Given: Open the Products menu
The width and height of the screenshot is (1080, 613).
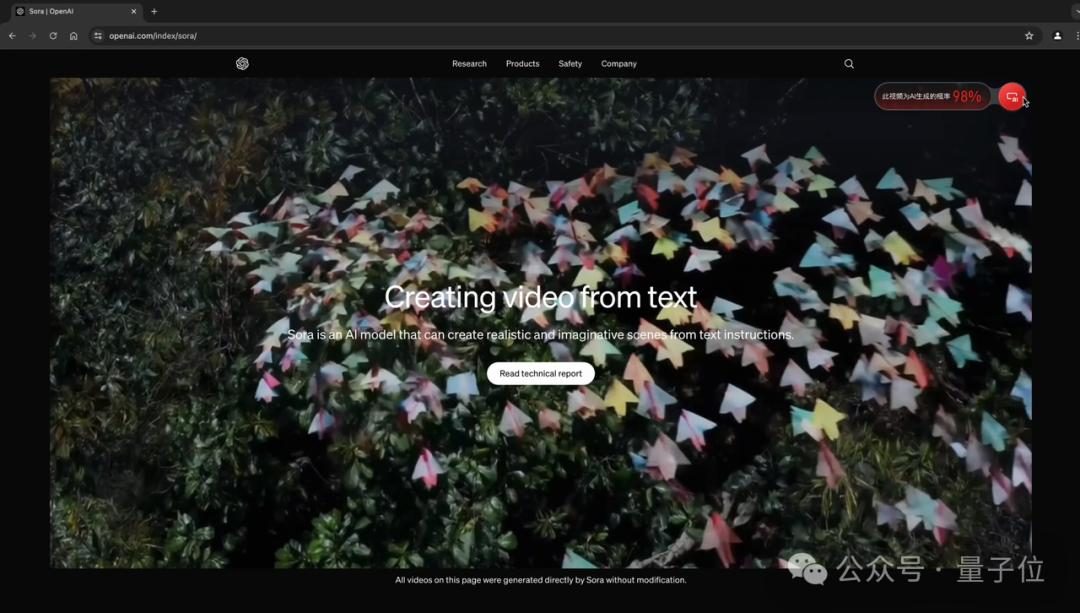Looking at the screenshot, I should coord(522,64).
